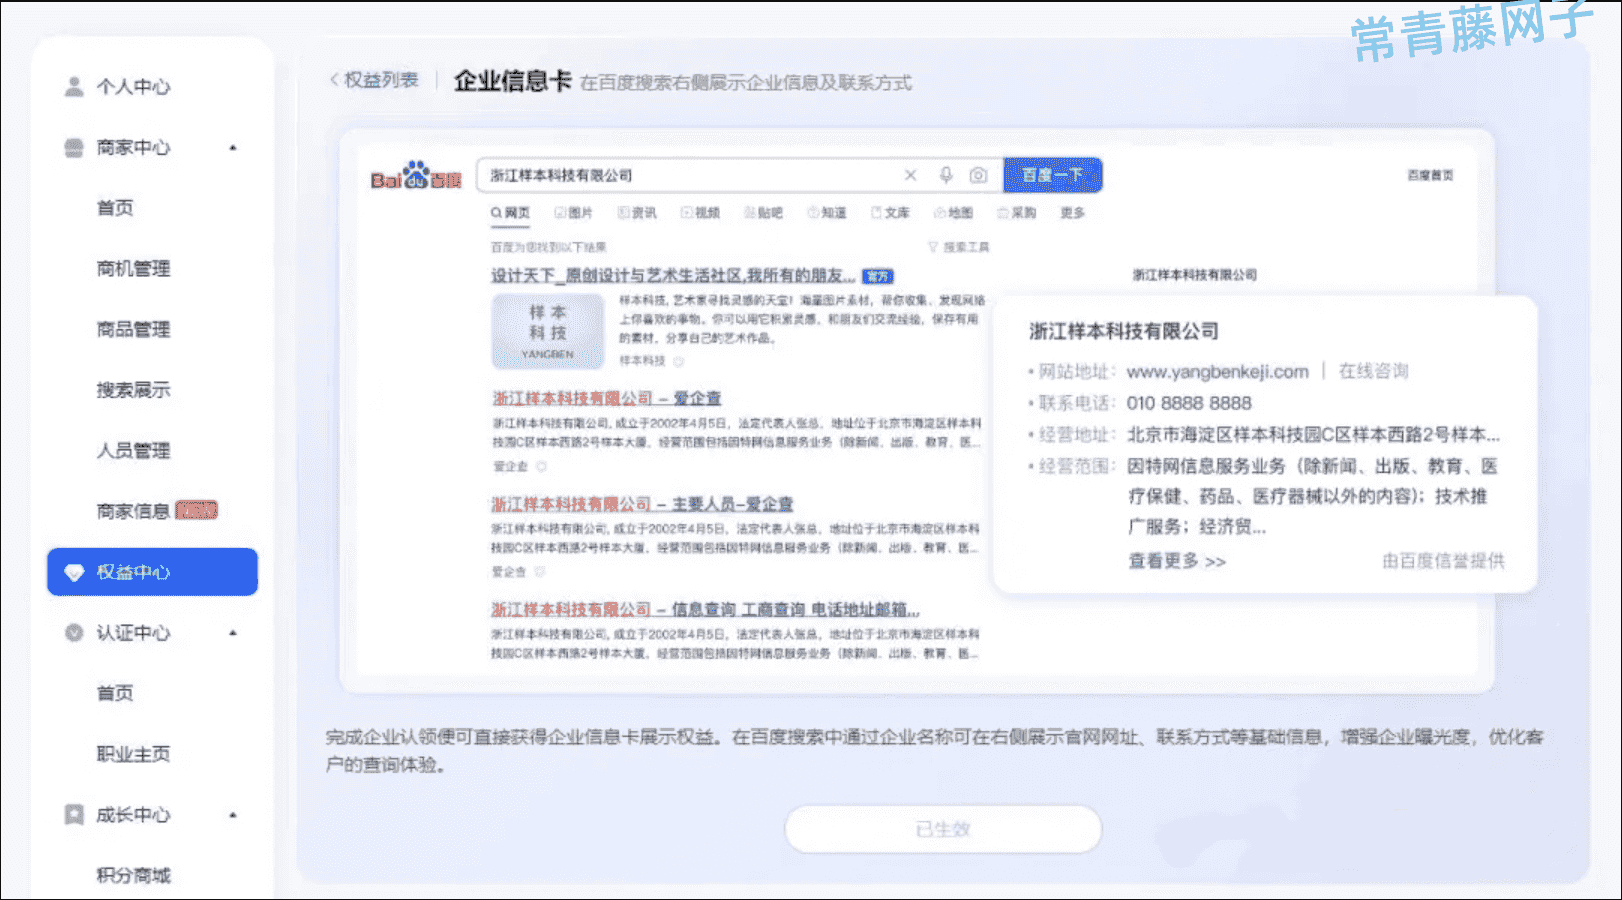Image resolution: width=1622 pixels, height=900 pixels.
Task: Go back to 权益列表
Action: 374,80
